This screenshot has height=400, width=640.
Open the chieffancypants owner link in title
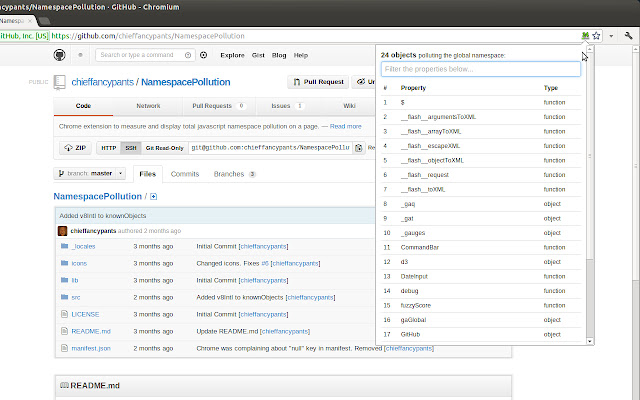(x=102, y=82)
